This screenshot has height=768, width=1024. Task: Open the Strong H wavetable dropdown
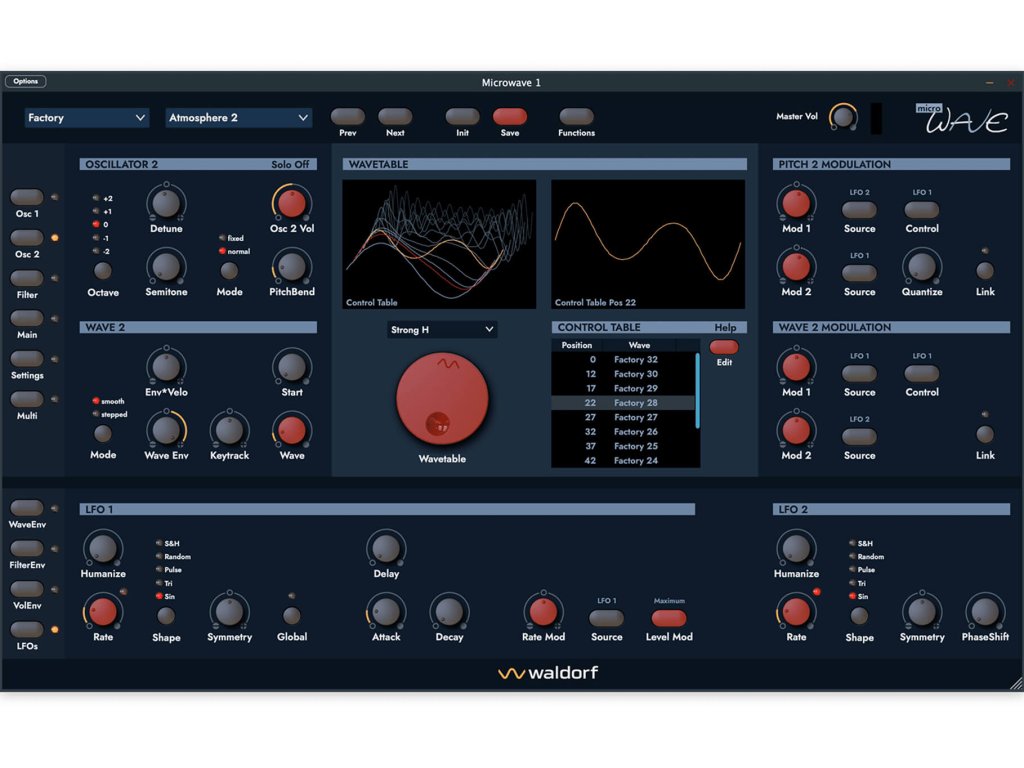[x=441, y=329]
